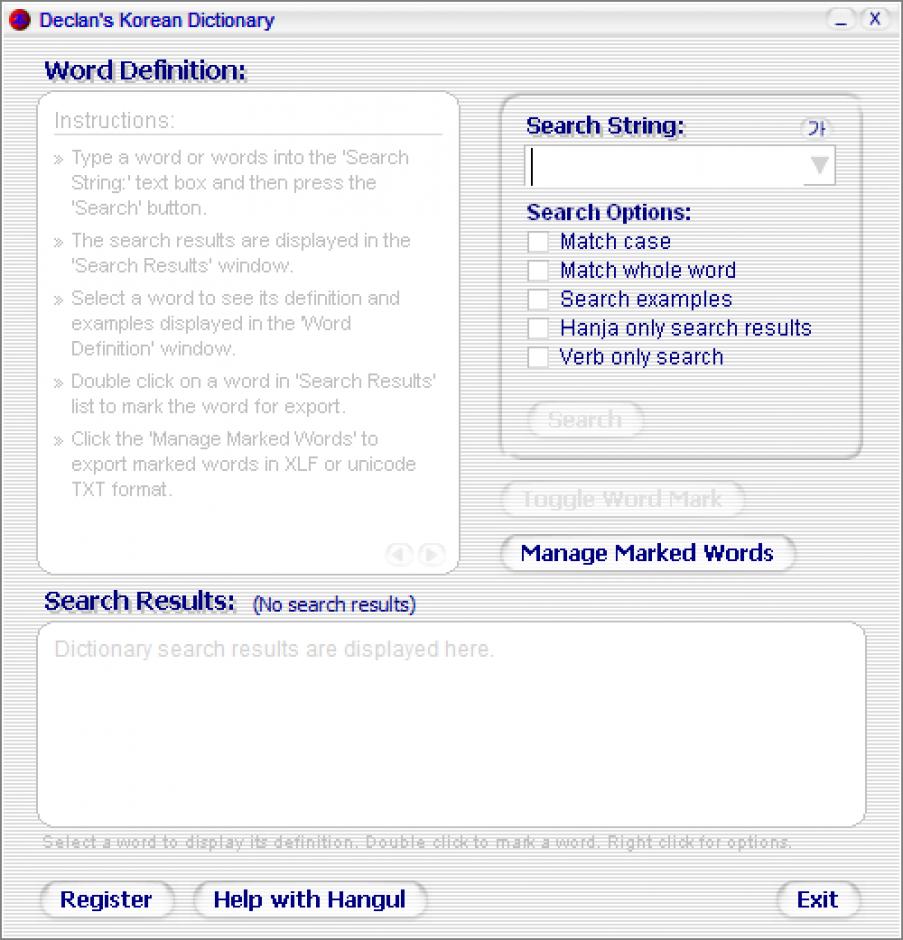The image size is (903, 940).
Task: Open the Search String dropdown arrow
Action: pyautogui.click(x=819, y=165)
